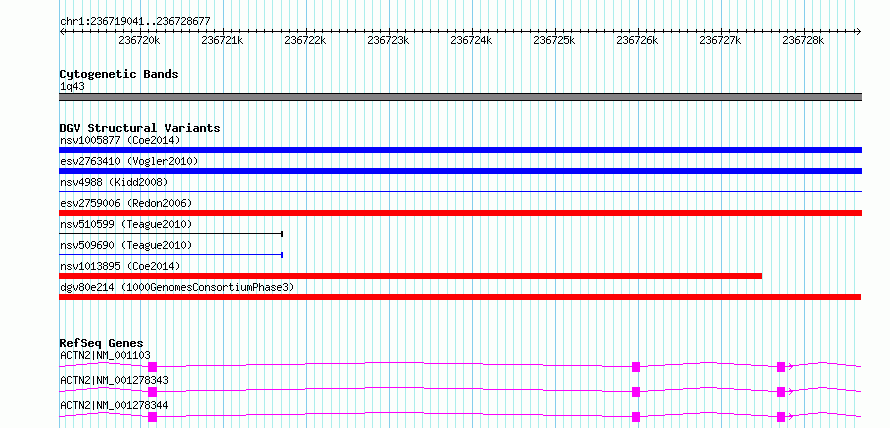Select the blue bar for nsv1005877
Image resolution: width=890 pixels, height=428 pixels.
coord(460,150)
